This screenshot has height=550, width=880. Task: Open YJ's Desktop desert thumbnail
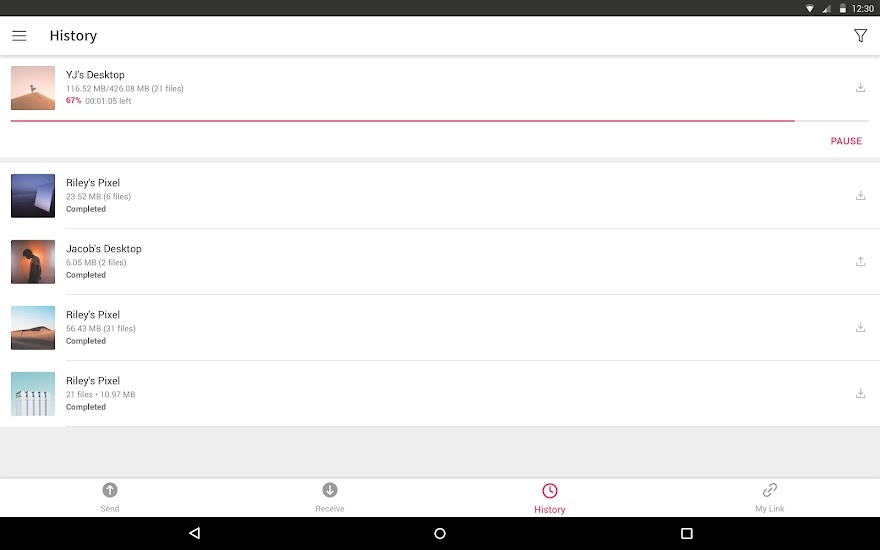click(33, 88)
